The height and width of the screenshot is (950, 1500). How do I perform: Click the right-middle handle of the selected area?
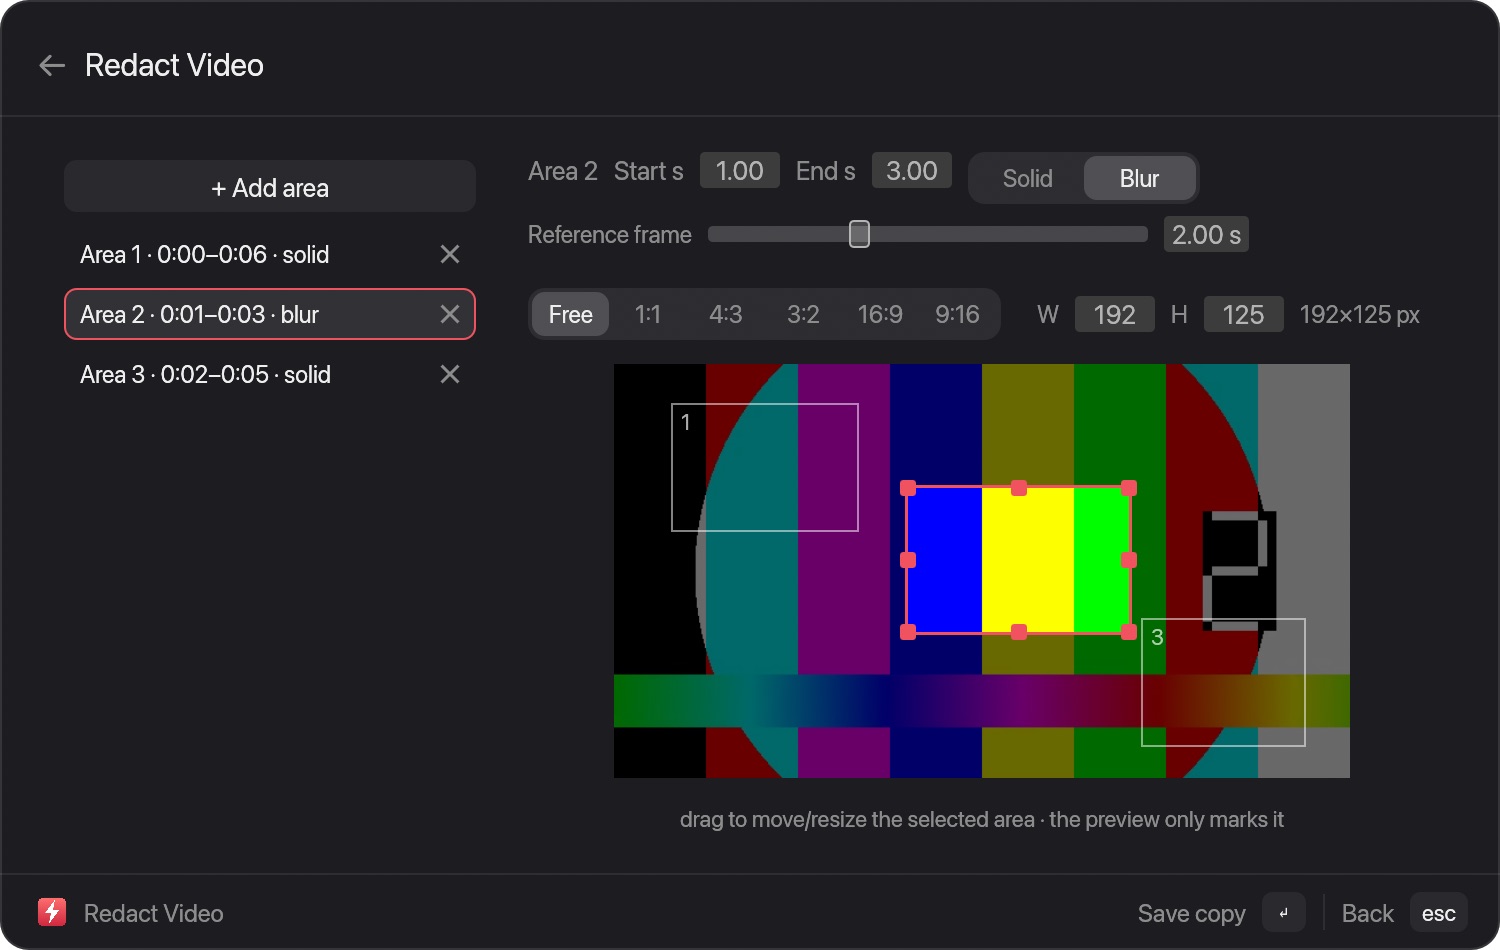(x=1129, y=560)
